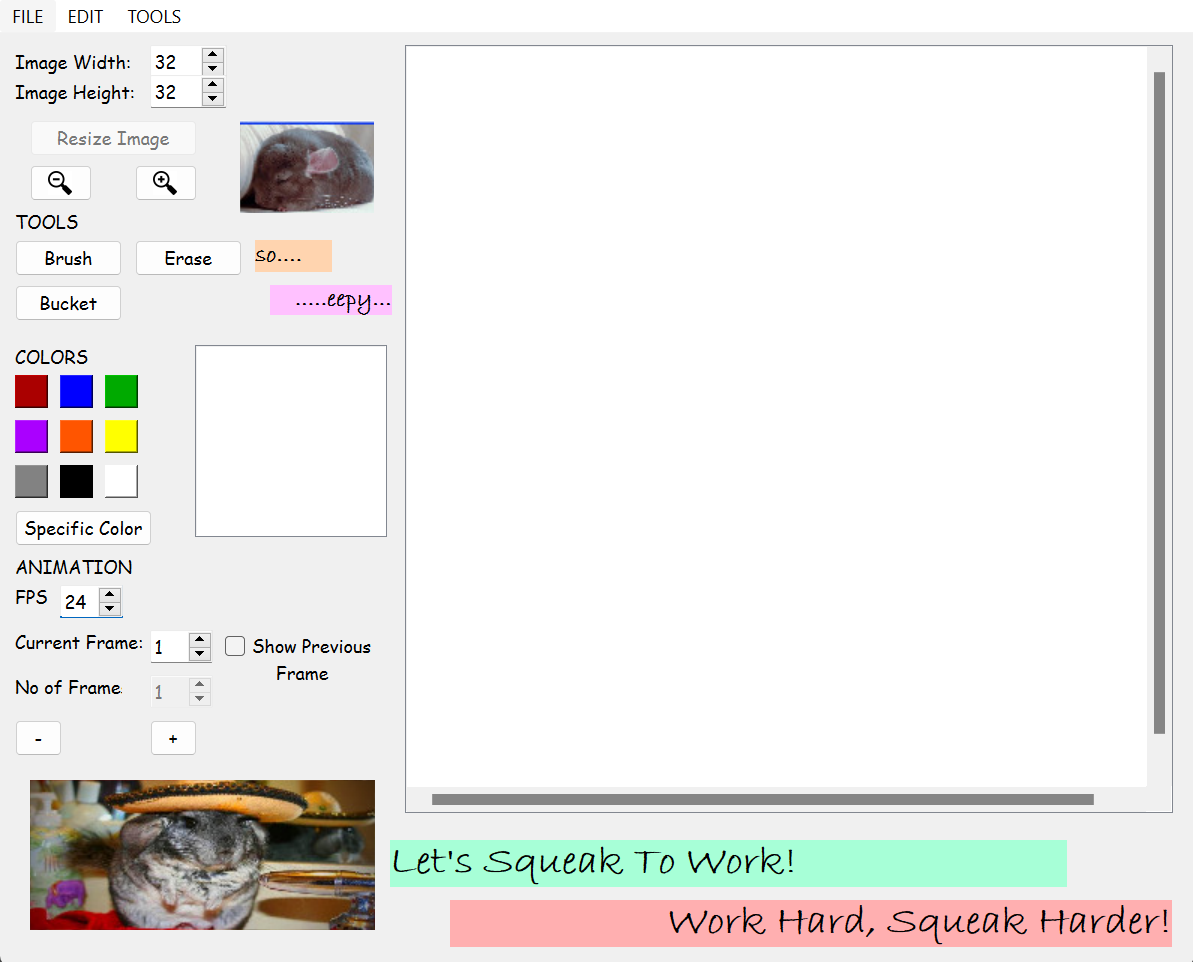Select the purple color swatch
This screenshot has width=1193, height=962.
tap(32, 436)
